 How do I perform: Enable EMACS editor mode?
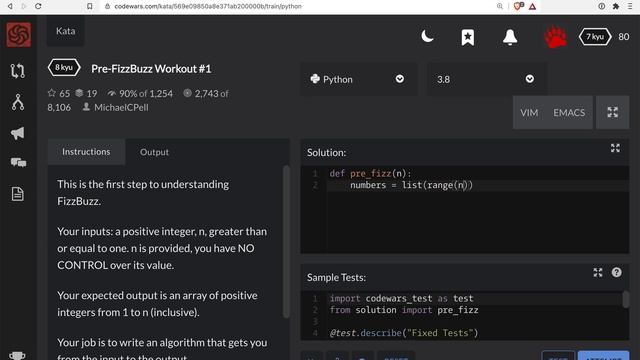coord(569,113)
